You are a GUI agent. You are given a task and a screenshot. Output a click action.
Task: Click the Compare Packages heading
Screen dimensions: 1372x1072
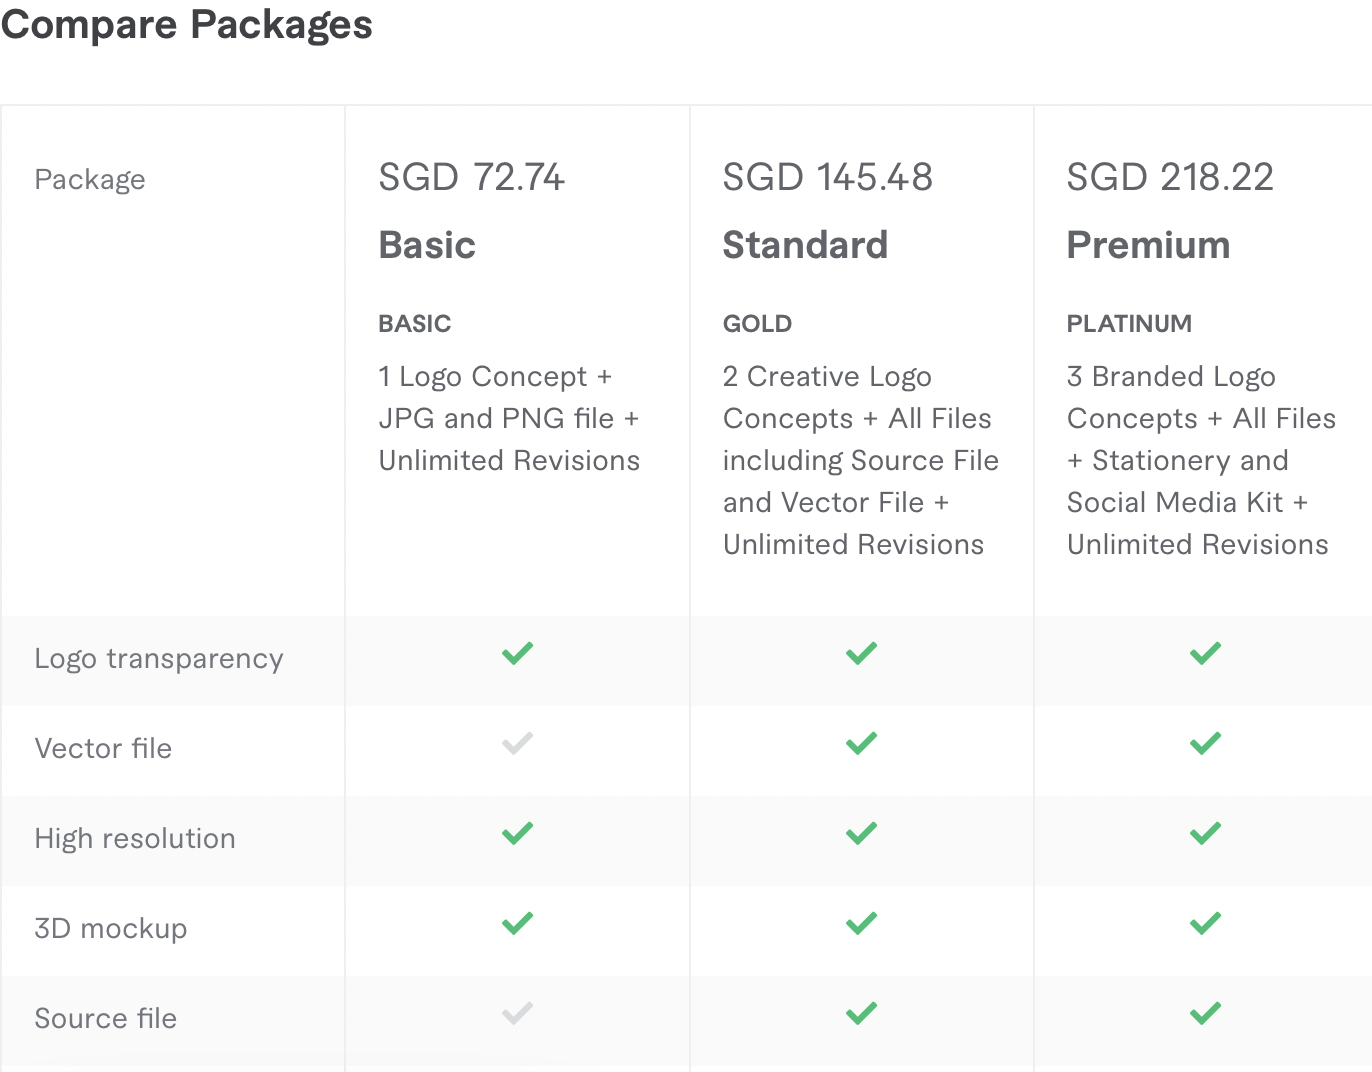click(x=186, y=24)
